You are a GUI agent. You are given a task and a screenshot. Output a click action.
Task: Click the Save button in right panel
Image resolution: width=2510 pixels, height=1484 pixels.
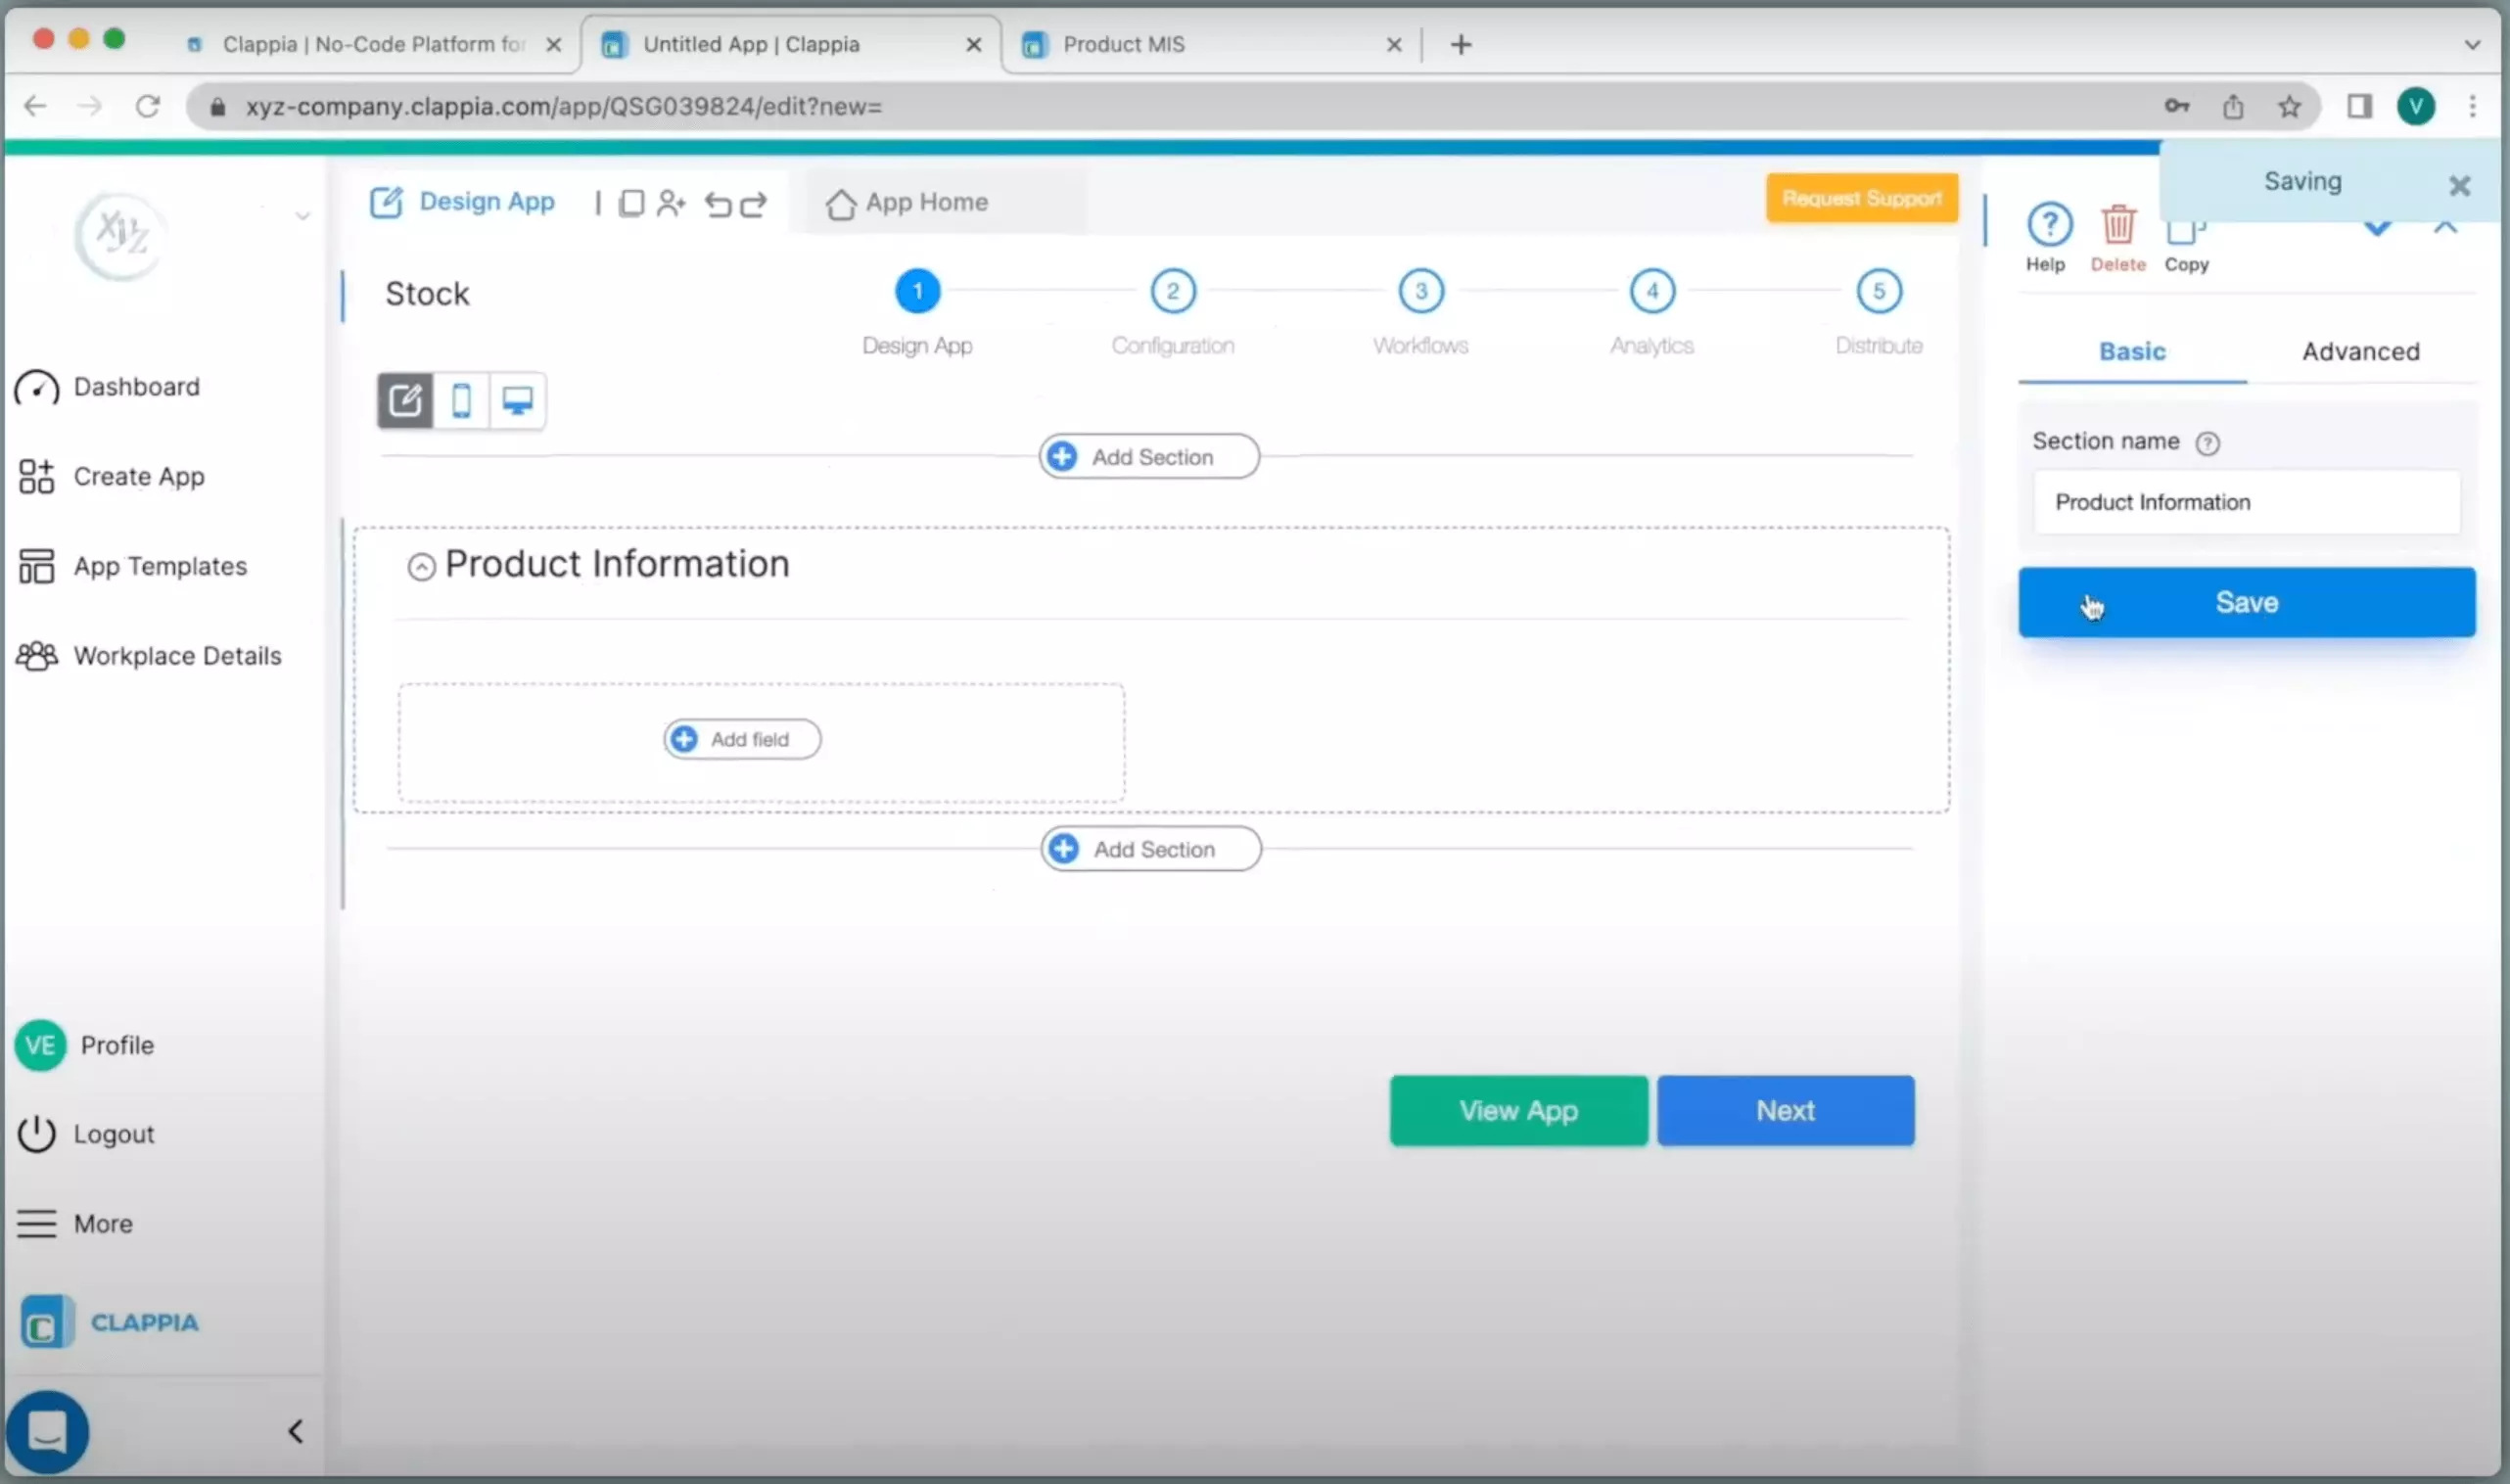pyautogui.click(x=2247, y=602)
